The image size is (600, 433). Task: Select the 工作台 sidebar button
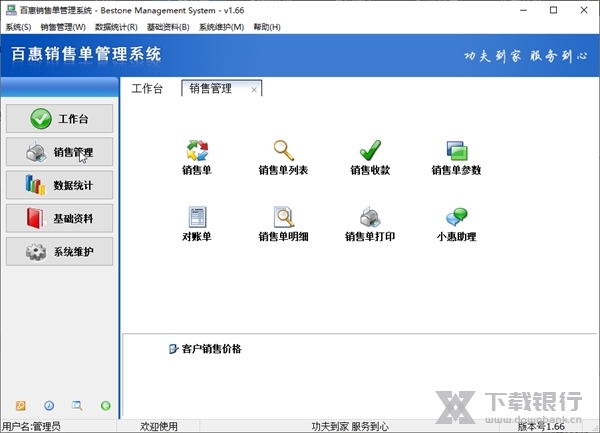click(59, 119)
